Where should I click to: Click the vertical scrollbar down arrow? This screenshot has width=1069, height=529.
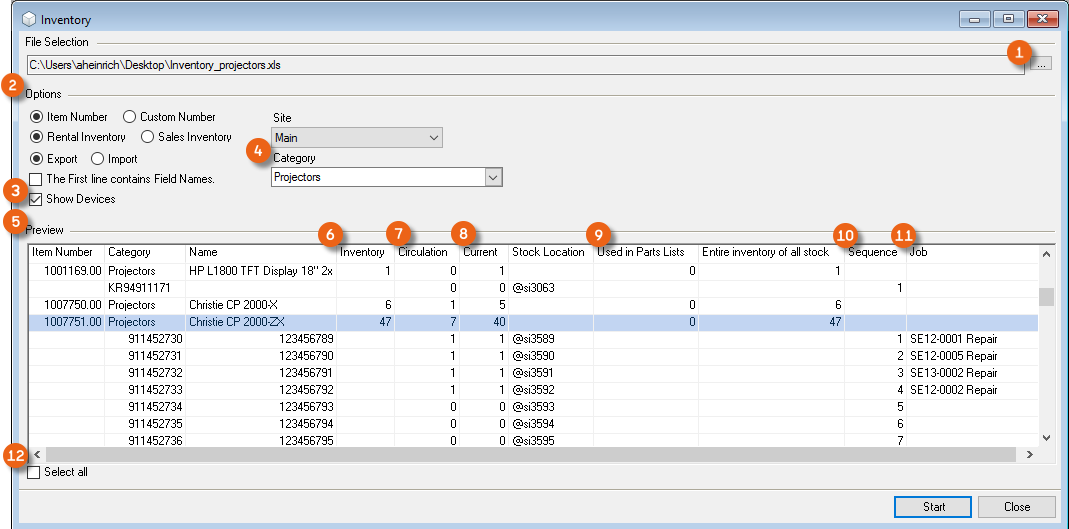1046,438
